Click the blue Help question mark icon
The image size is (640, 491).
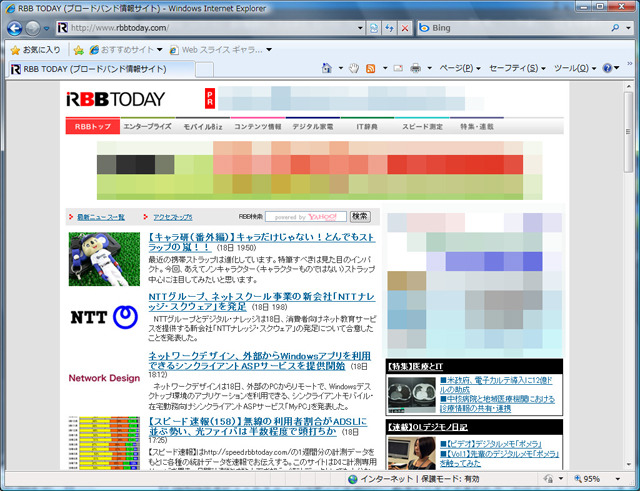click(607, 68)
